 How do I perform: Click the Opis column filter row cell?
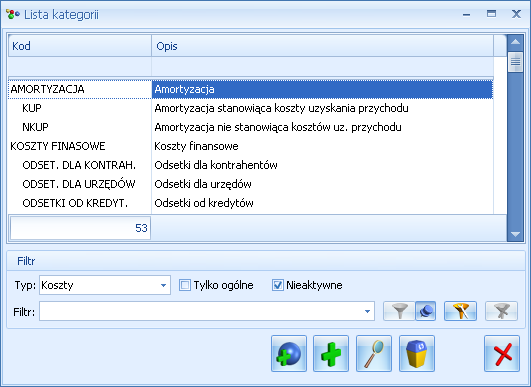[322, 67]
